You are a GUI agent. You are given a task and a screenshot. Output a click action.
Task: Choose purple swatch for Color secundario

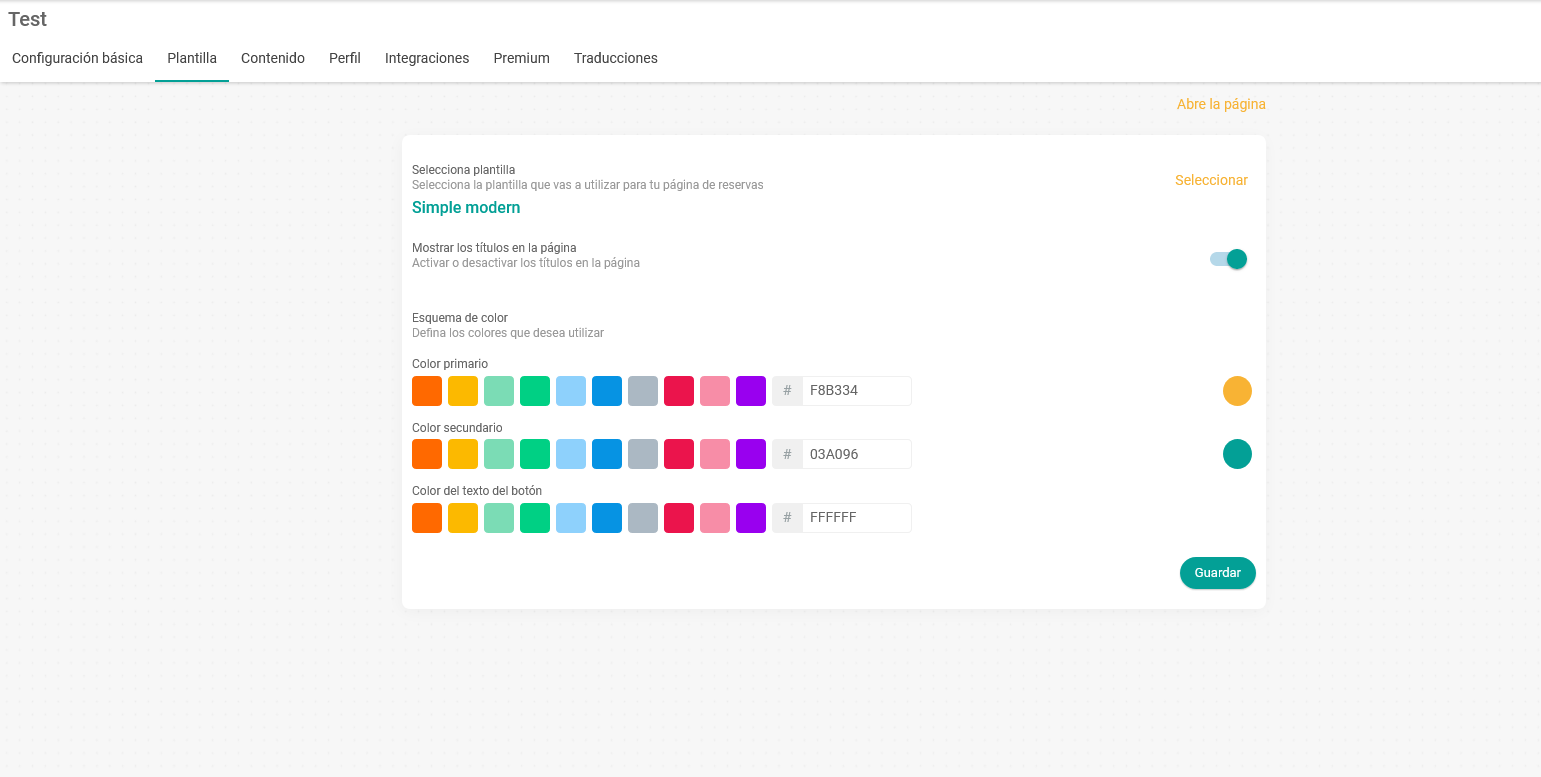[751, 454]
